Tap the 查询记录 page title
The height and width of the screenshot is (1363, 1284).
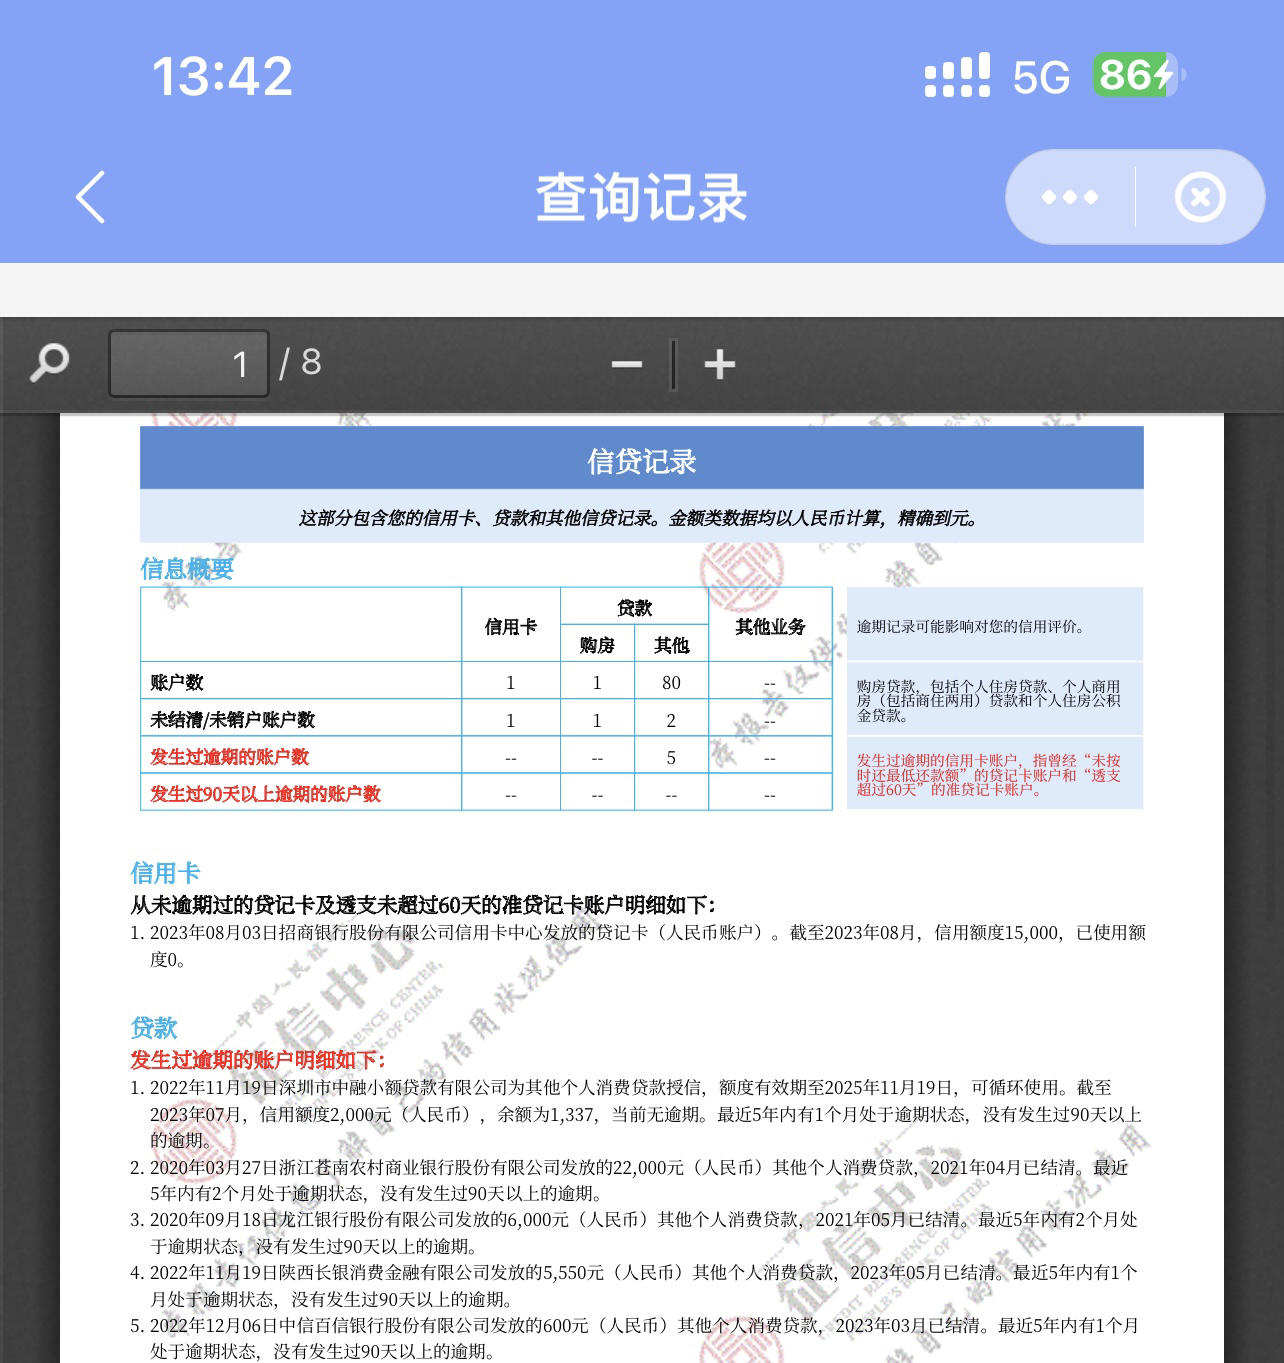tap(642, 197)
